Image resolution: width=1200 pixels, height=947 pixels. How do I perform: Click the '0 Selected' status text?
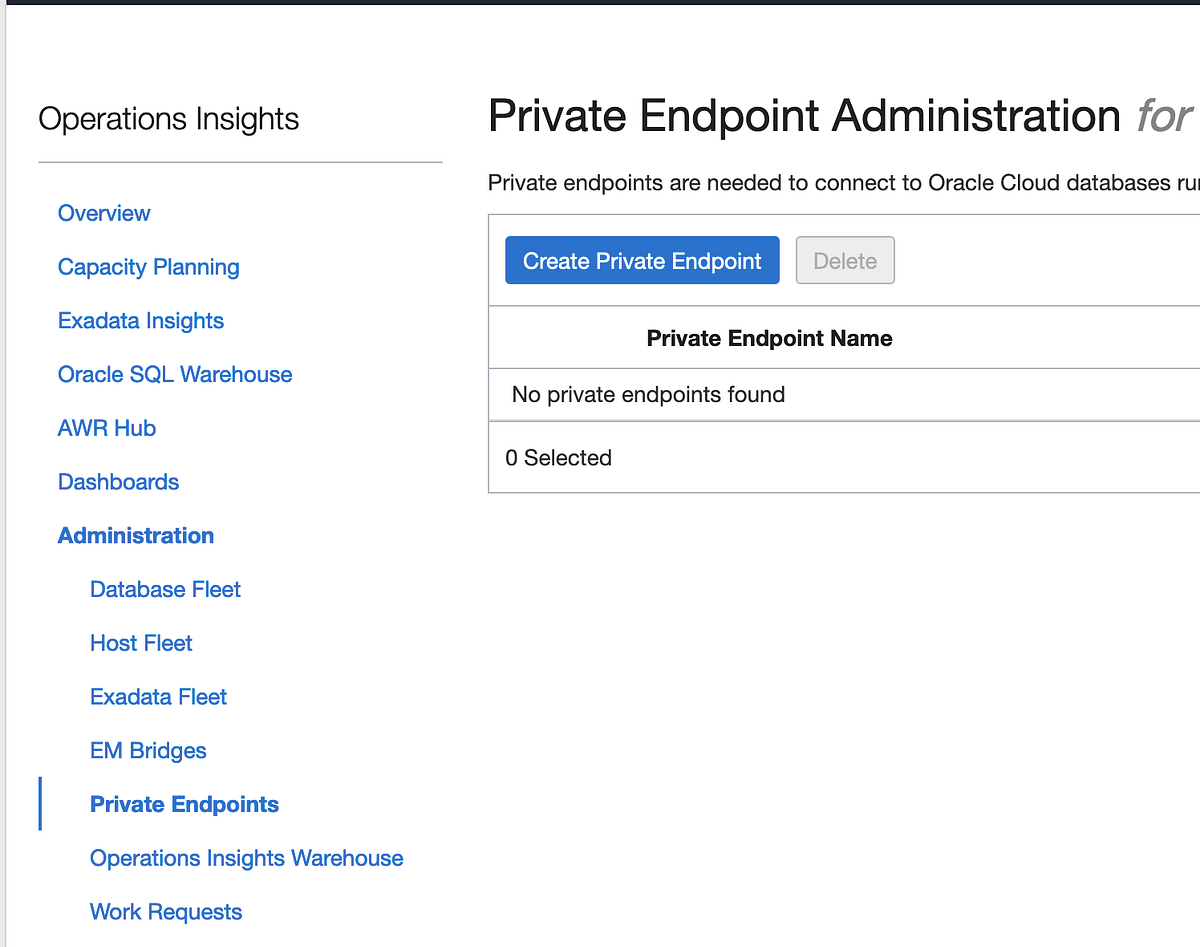point(559,457)
